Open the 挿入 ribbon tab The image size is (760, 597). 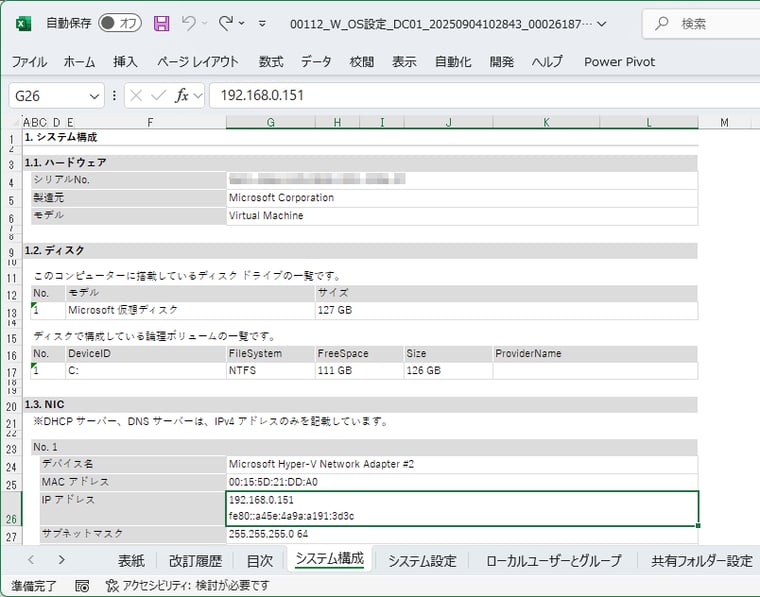(125, 62)
